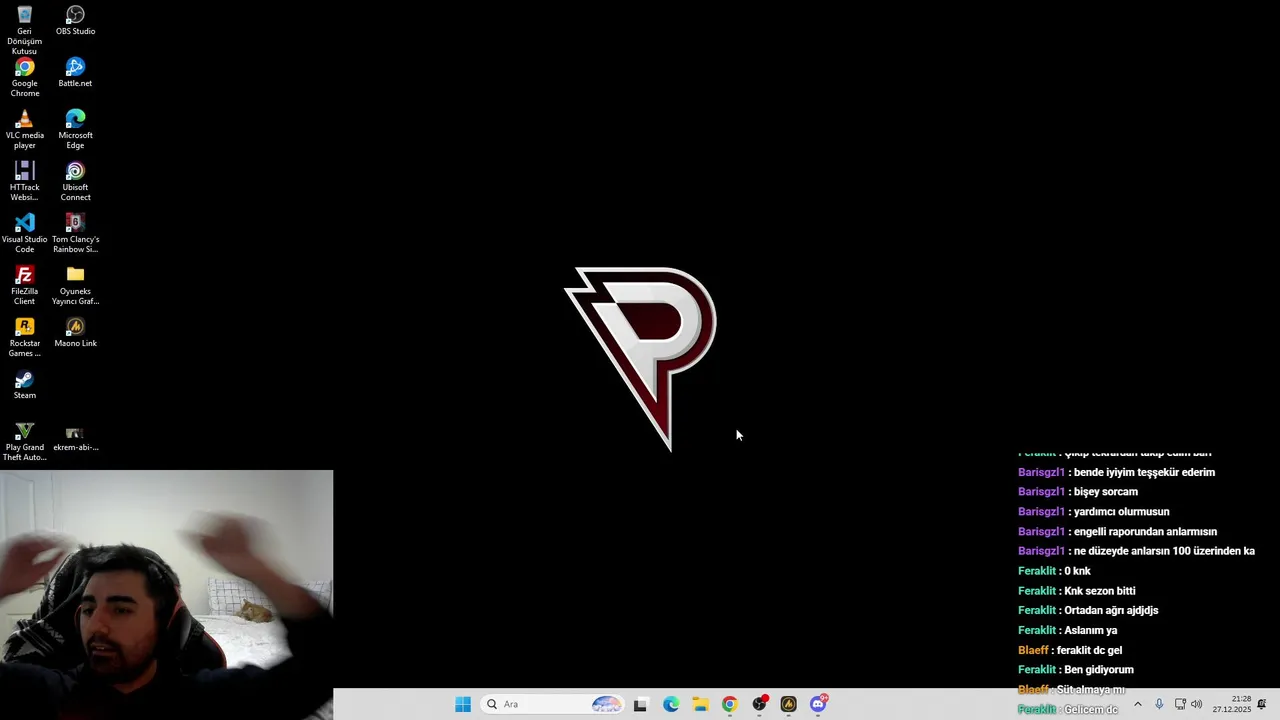This screenshot has width=1280, height=720.
Task: Click chat message "feraklit dc gel"
Action: [1089, 650]
